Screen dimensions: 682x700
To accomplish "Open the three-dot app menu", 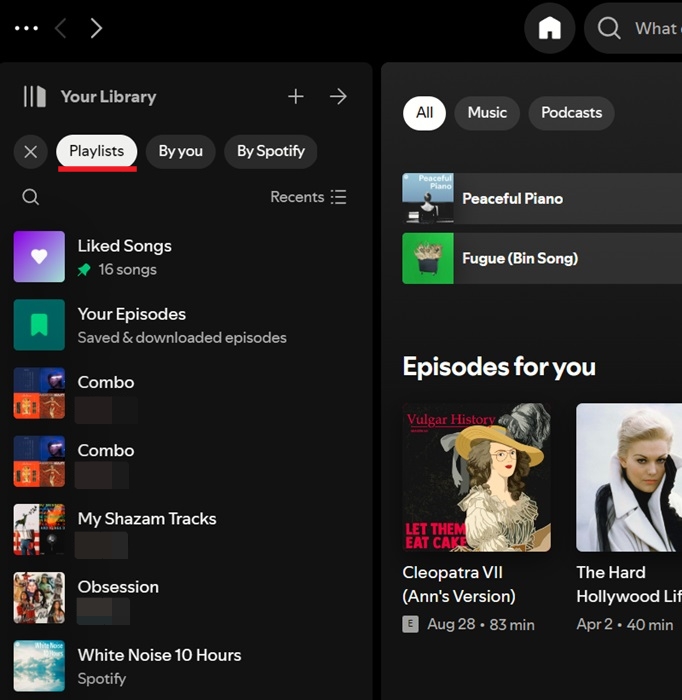I will click(x=26, y=28).
